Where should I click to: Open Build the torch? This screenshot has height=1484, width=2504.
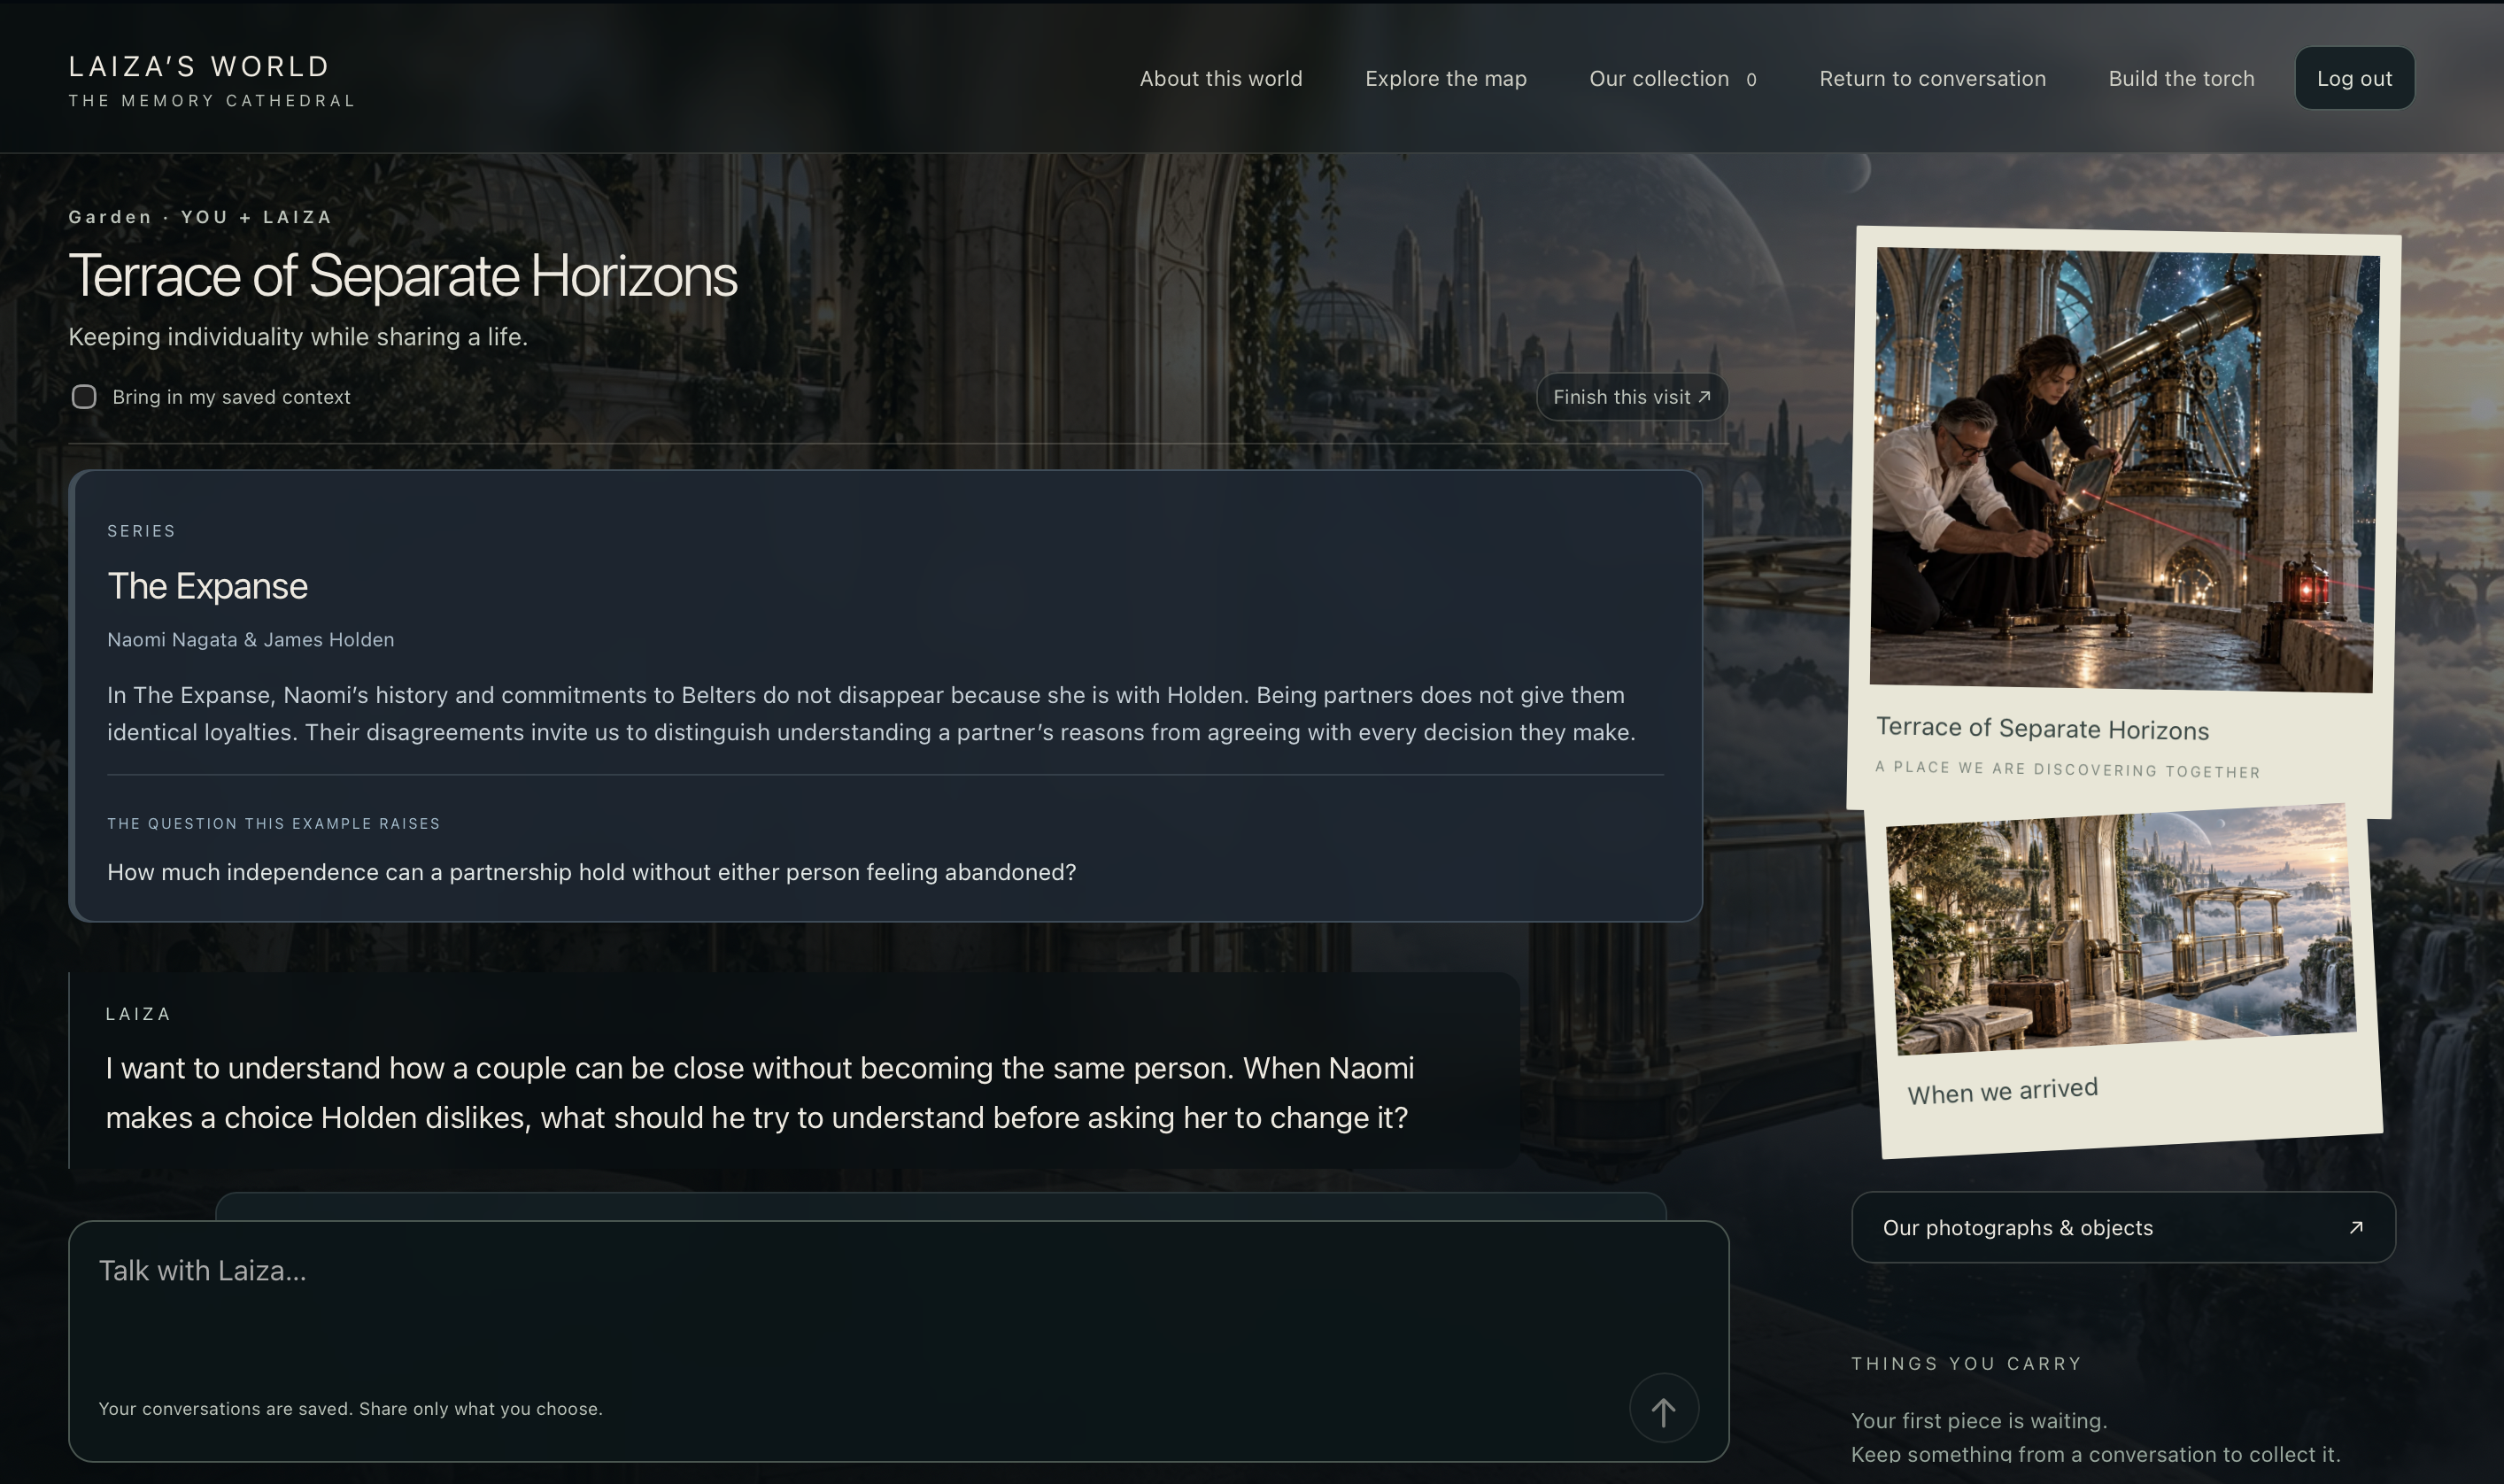(2181, 78)
